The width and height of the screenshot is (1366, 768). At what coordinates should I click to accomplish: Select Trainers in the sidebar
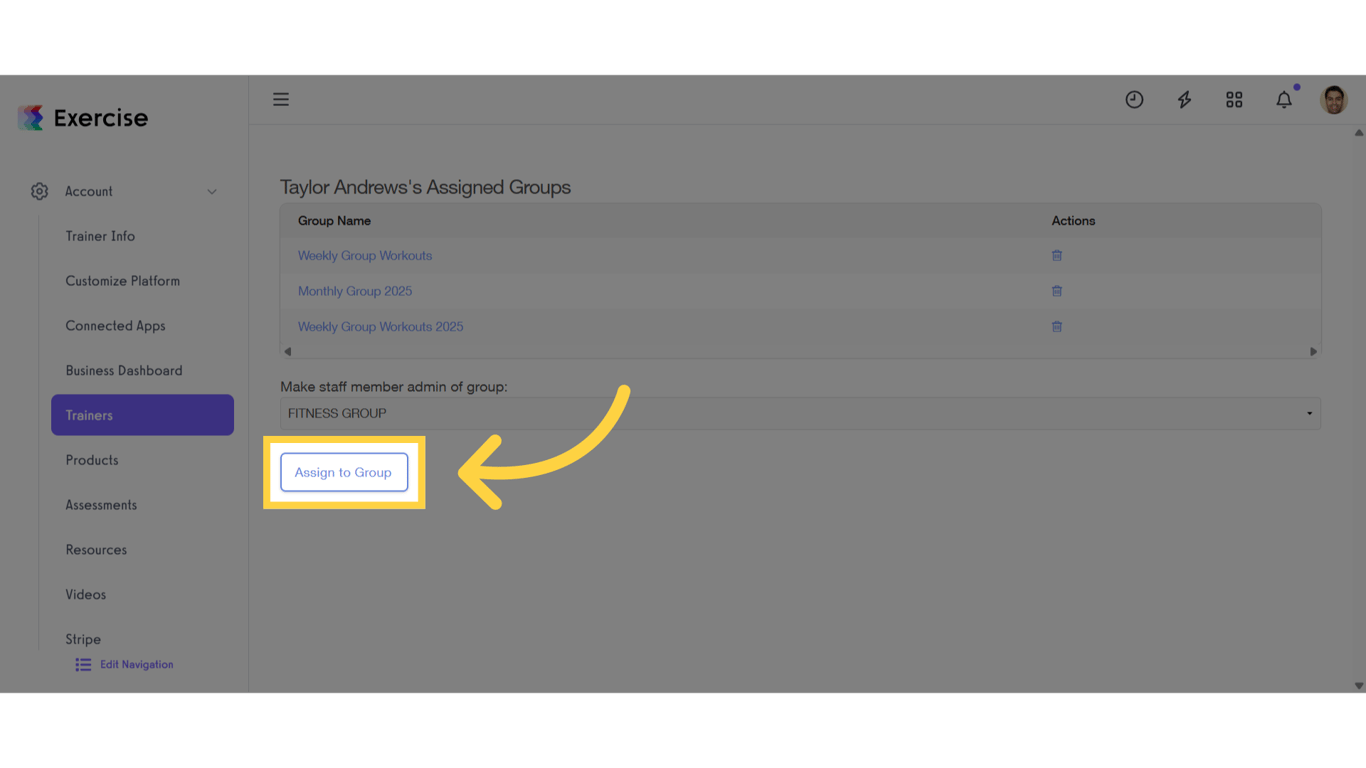click(x=142, y=414)
